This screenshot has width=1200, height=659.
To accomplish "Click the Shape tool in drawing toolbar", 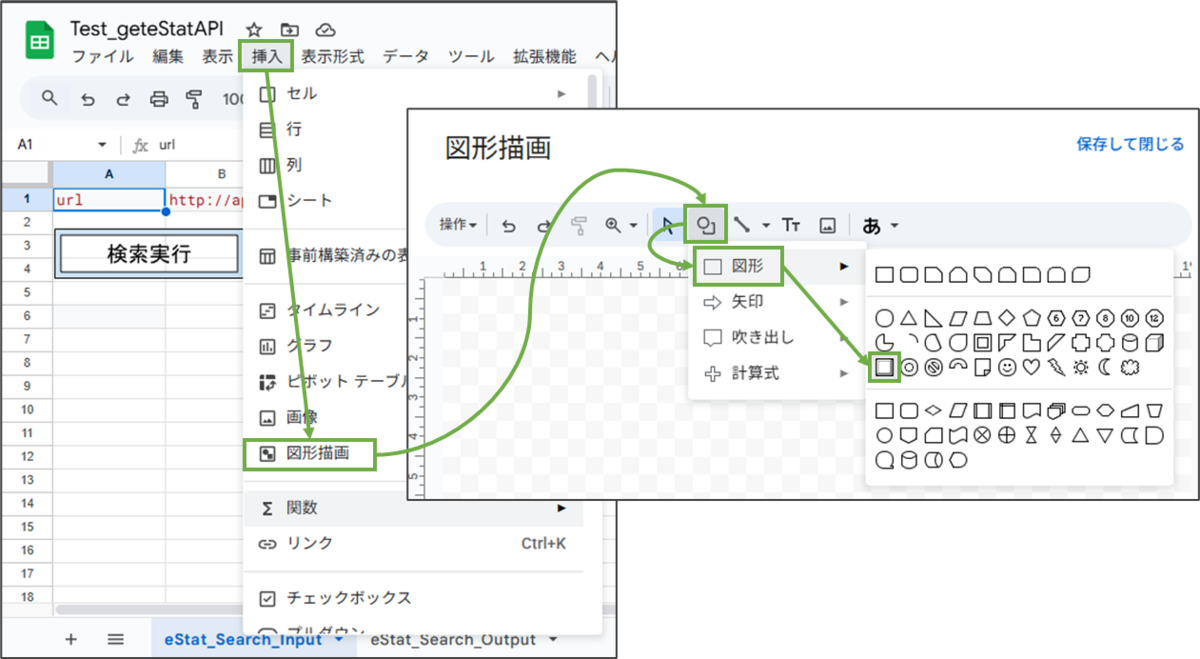I will 706,224.
